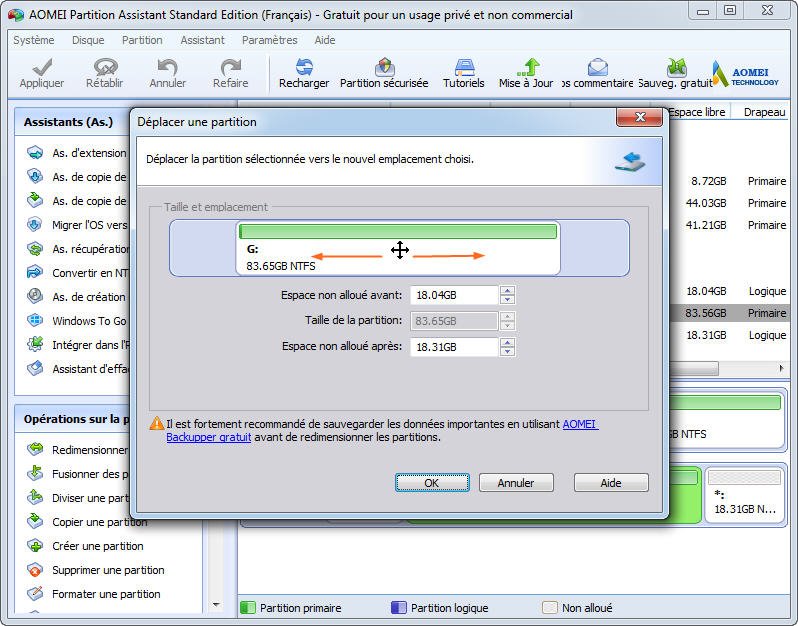This screenshot has width=798, height=626.
Task: Select the row with 8.72GB free
Action: click(728, 181)
